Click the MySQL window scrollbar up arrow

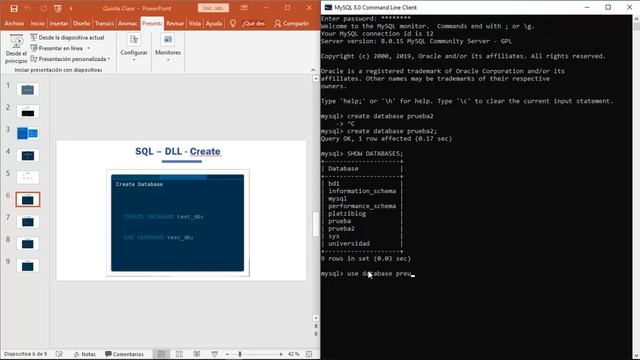click(636, 19)
